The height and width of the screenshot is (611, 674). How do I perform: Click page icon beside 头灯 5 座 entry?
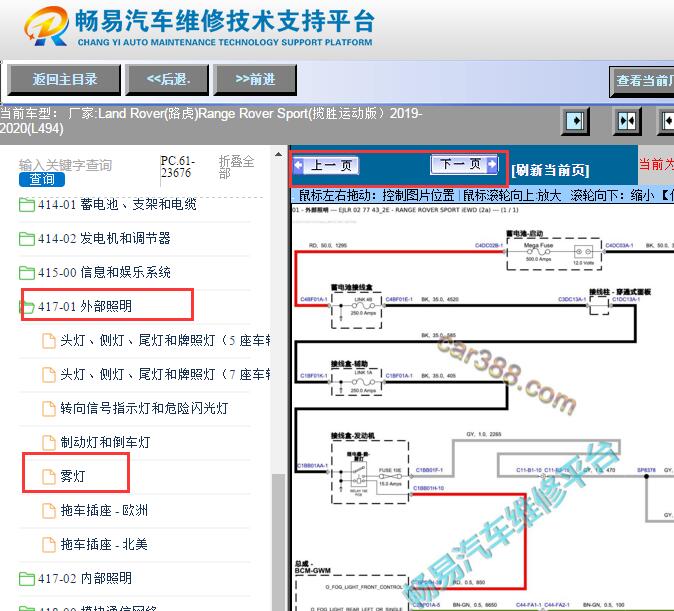pos(49,341)
